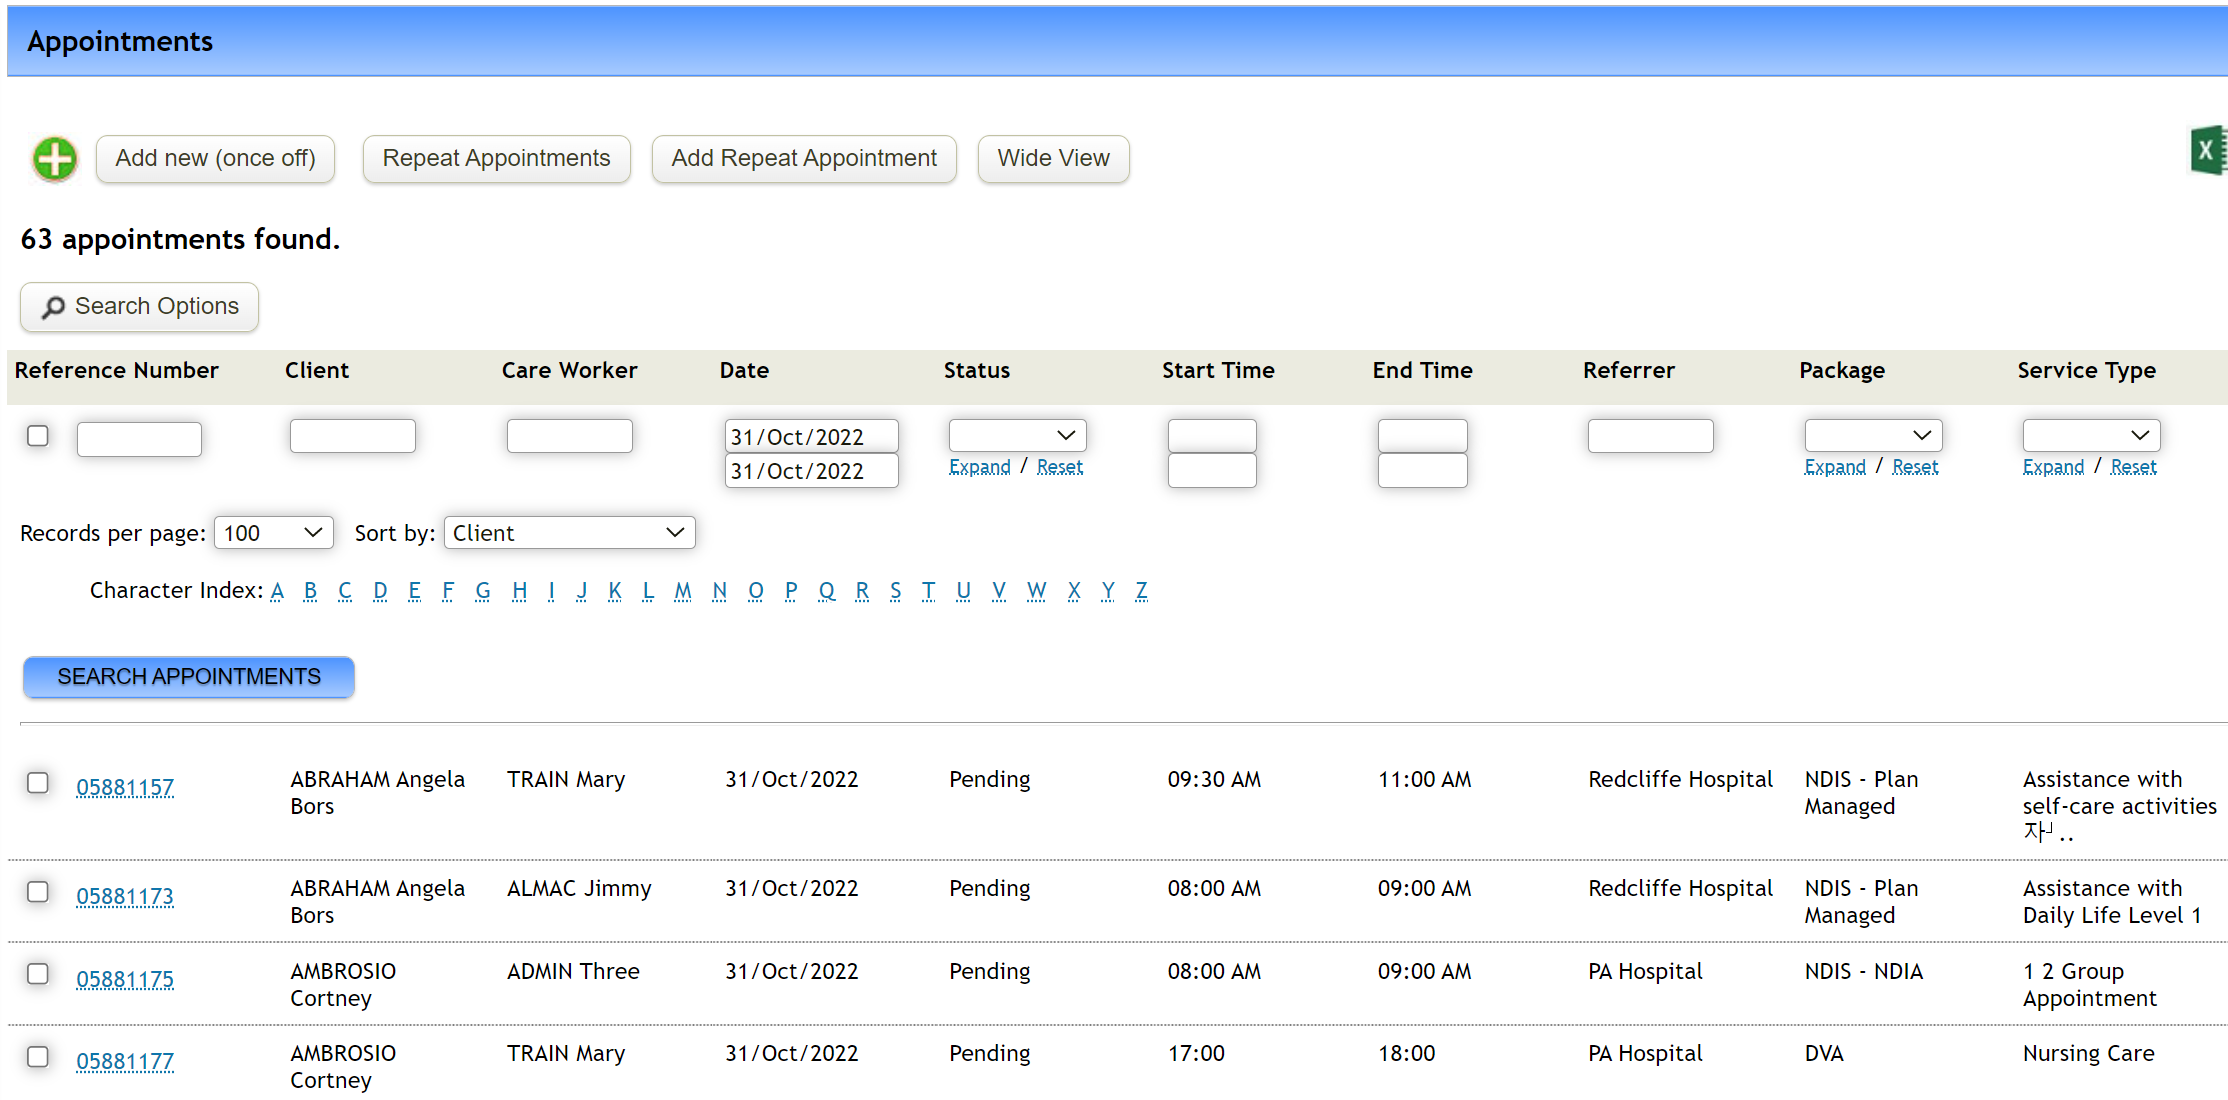The width and height of the screenshot is (2228, 1100).
Task: Click Add new (once off) button
Action: click(x=215, y=159)
